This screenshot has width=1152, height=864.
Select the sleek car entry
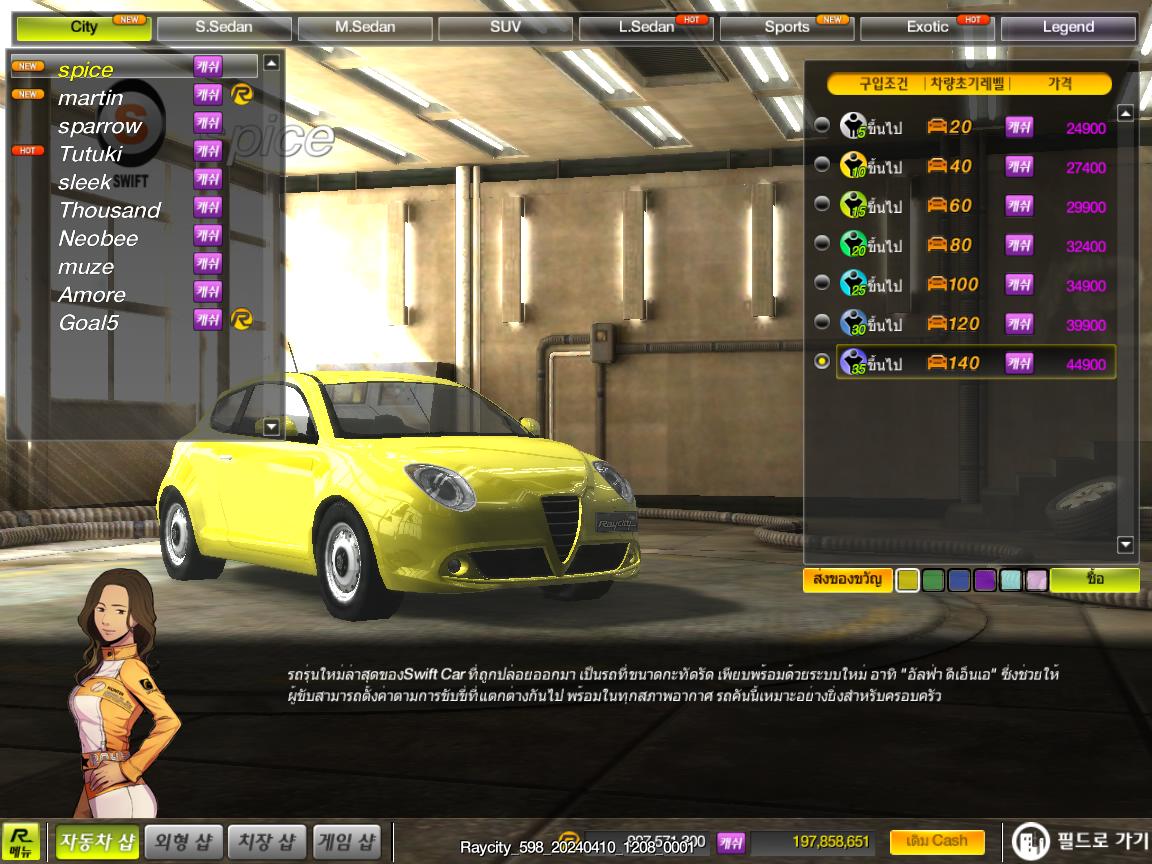tap(84, 182)
